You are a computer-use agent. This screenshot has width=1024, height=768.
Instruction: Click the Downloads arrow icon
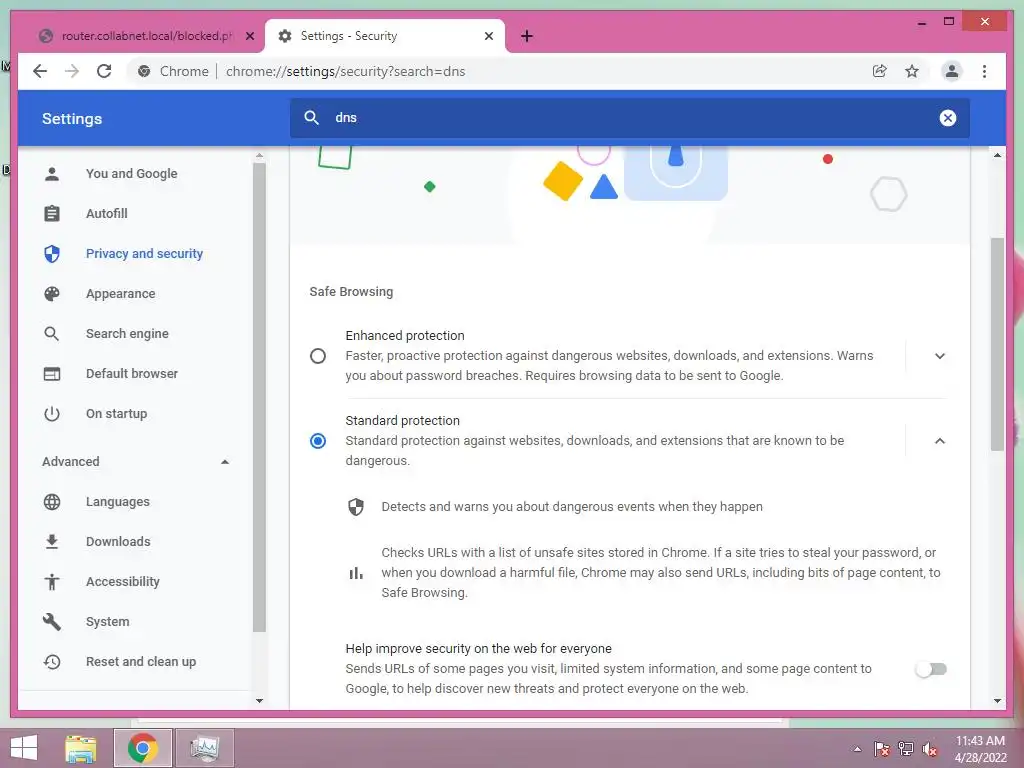[x=52, y=541]
